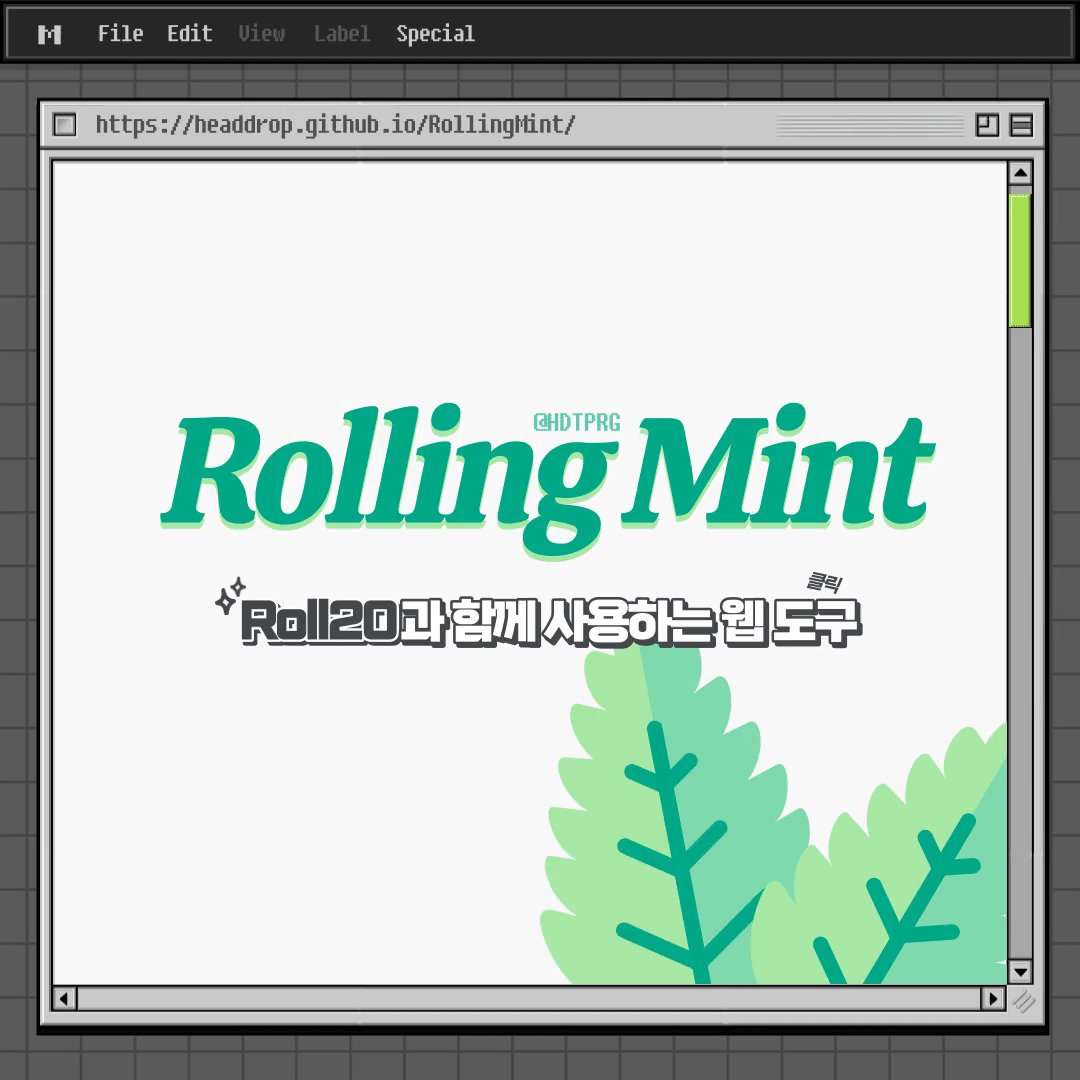Viewport: 1080px width, 1080px height.
Task: Click the right arrow of the horizontal scrollbar
Action: (991, 998)
